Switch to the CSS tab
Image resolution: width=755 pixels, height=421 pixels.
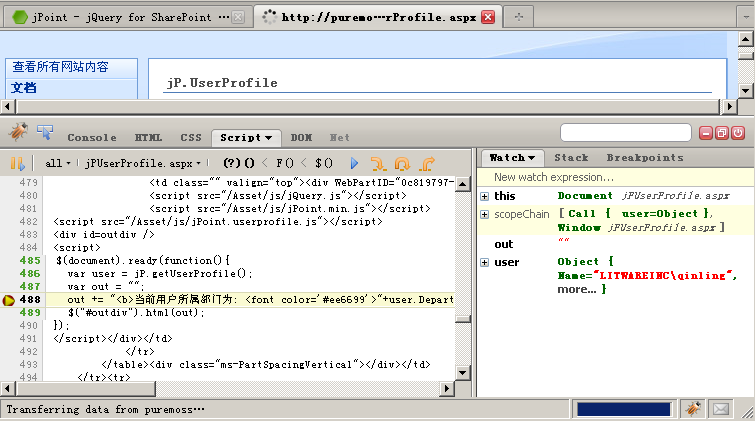(191, 138)
